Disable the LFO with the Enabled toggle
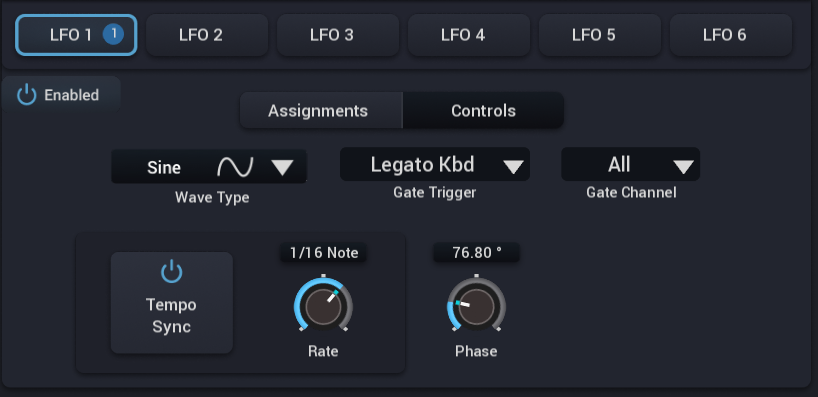818x397 pixels. 61,95
